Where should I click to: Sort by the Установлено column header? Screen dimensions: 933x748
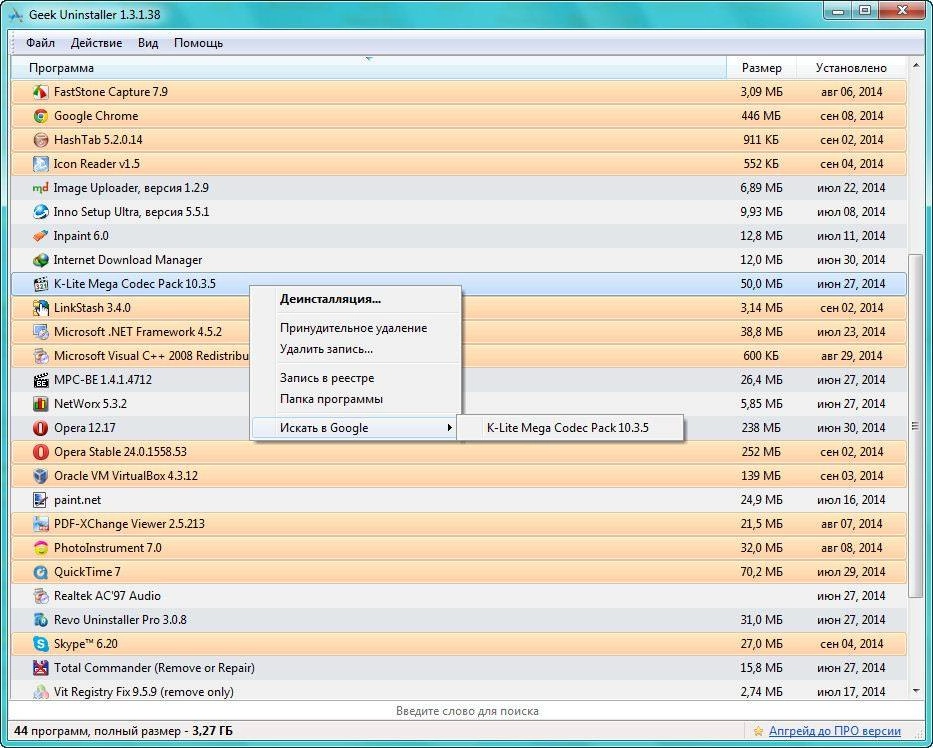pyautogui.click(x=851, y=68)
